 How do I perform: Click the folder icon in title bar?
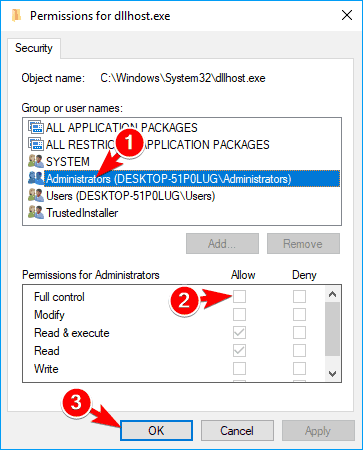(16, 15)
